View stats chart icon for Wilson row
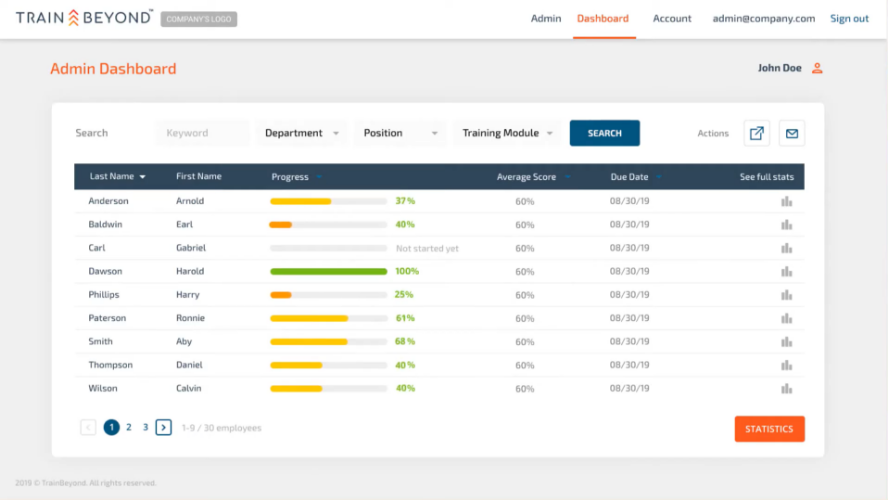This screenshot has height=500, width=890. tap(786, 389)
